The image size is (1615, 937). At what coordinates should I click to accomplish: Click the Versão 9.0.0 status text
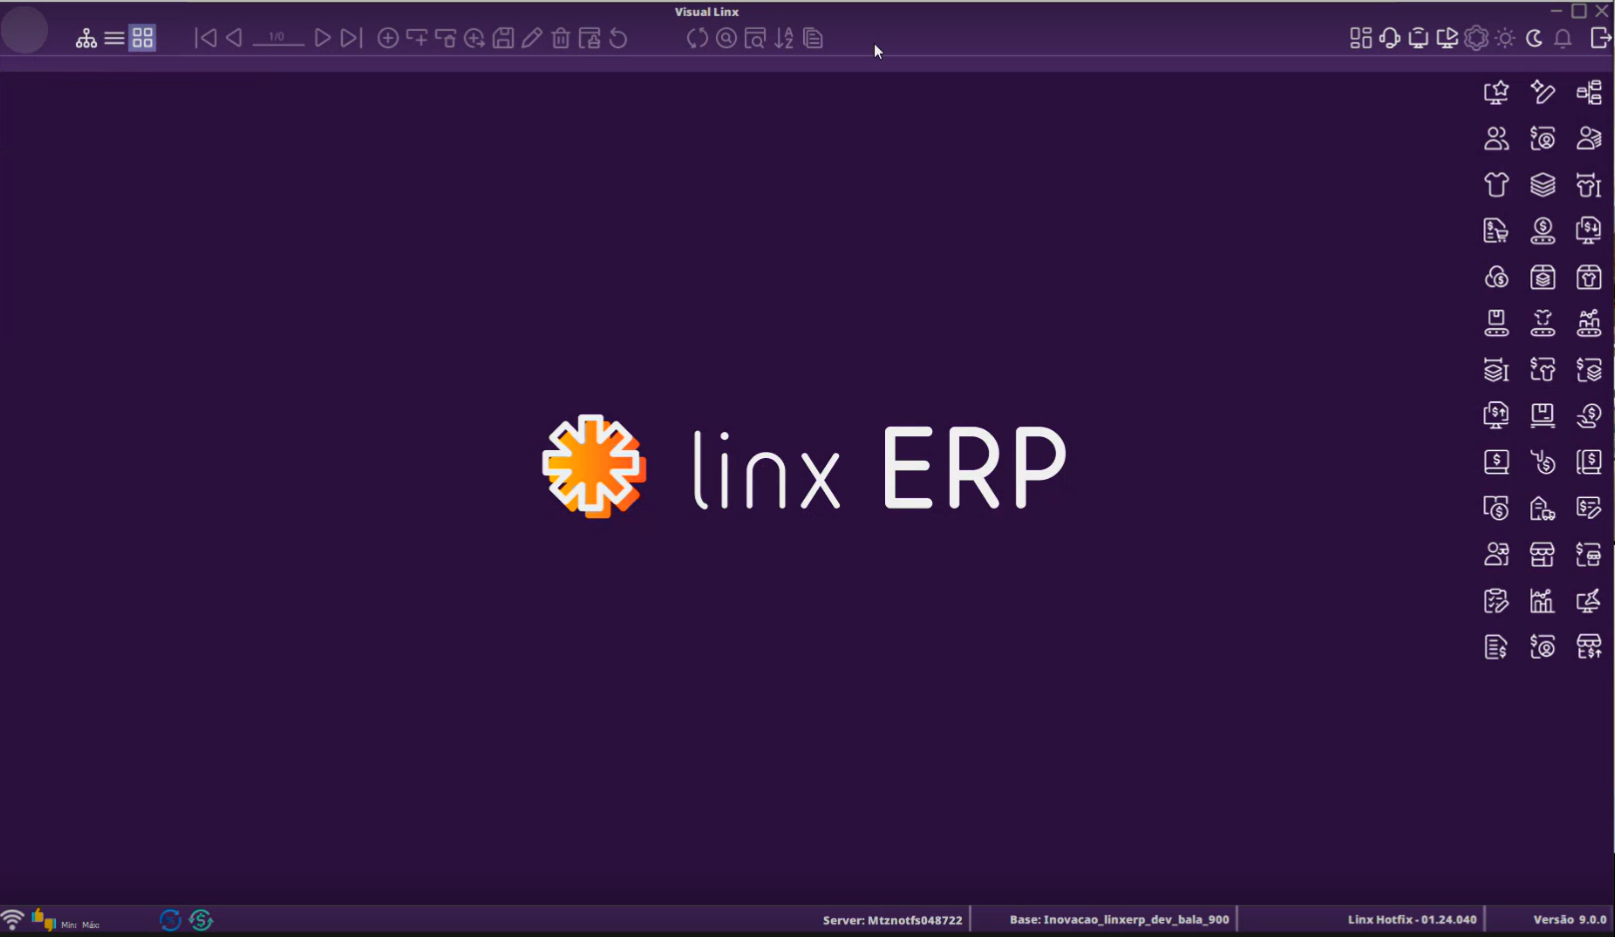[x=1570, y=919]
